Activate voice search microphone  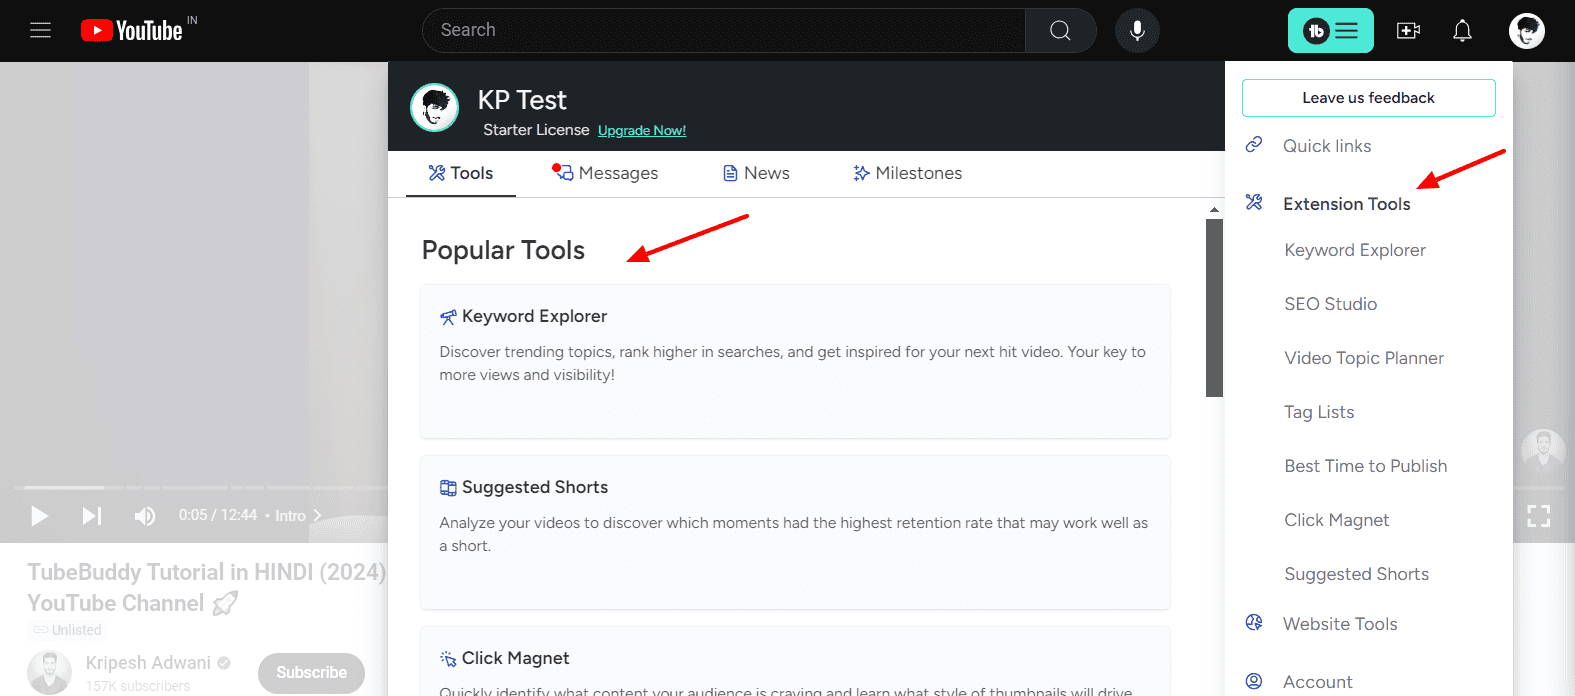point(1137,31)
